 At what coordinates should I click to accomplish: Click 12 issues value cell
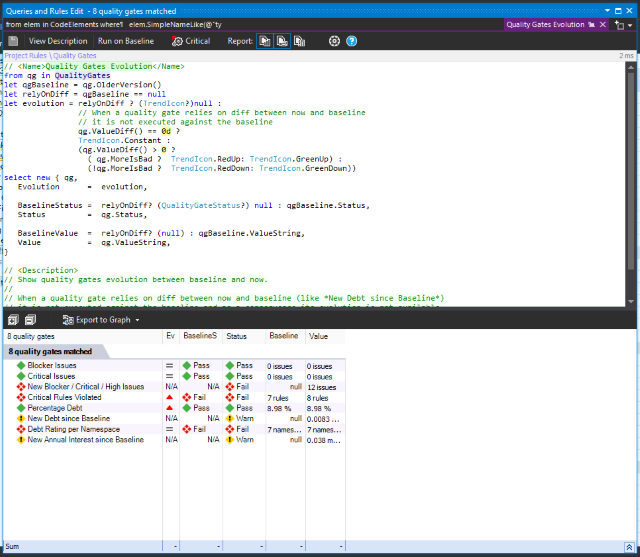[x=322, y=387]
